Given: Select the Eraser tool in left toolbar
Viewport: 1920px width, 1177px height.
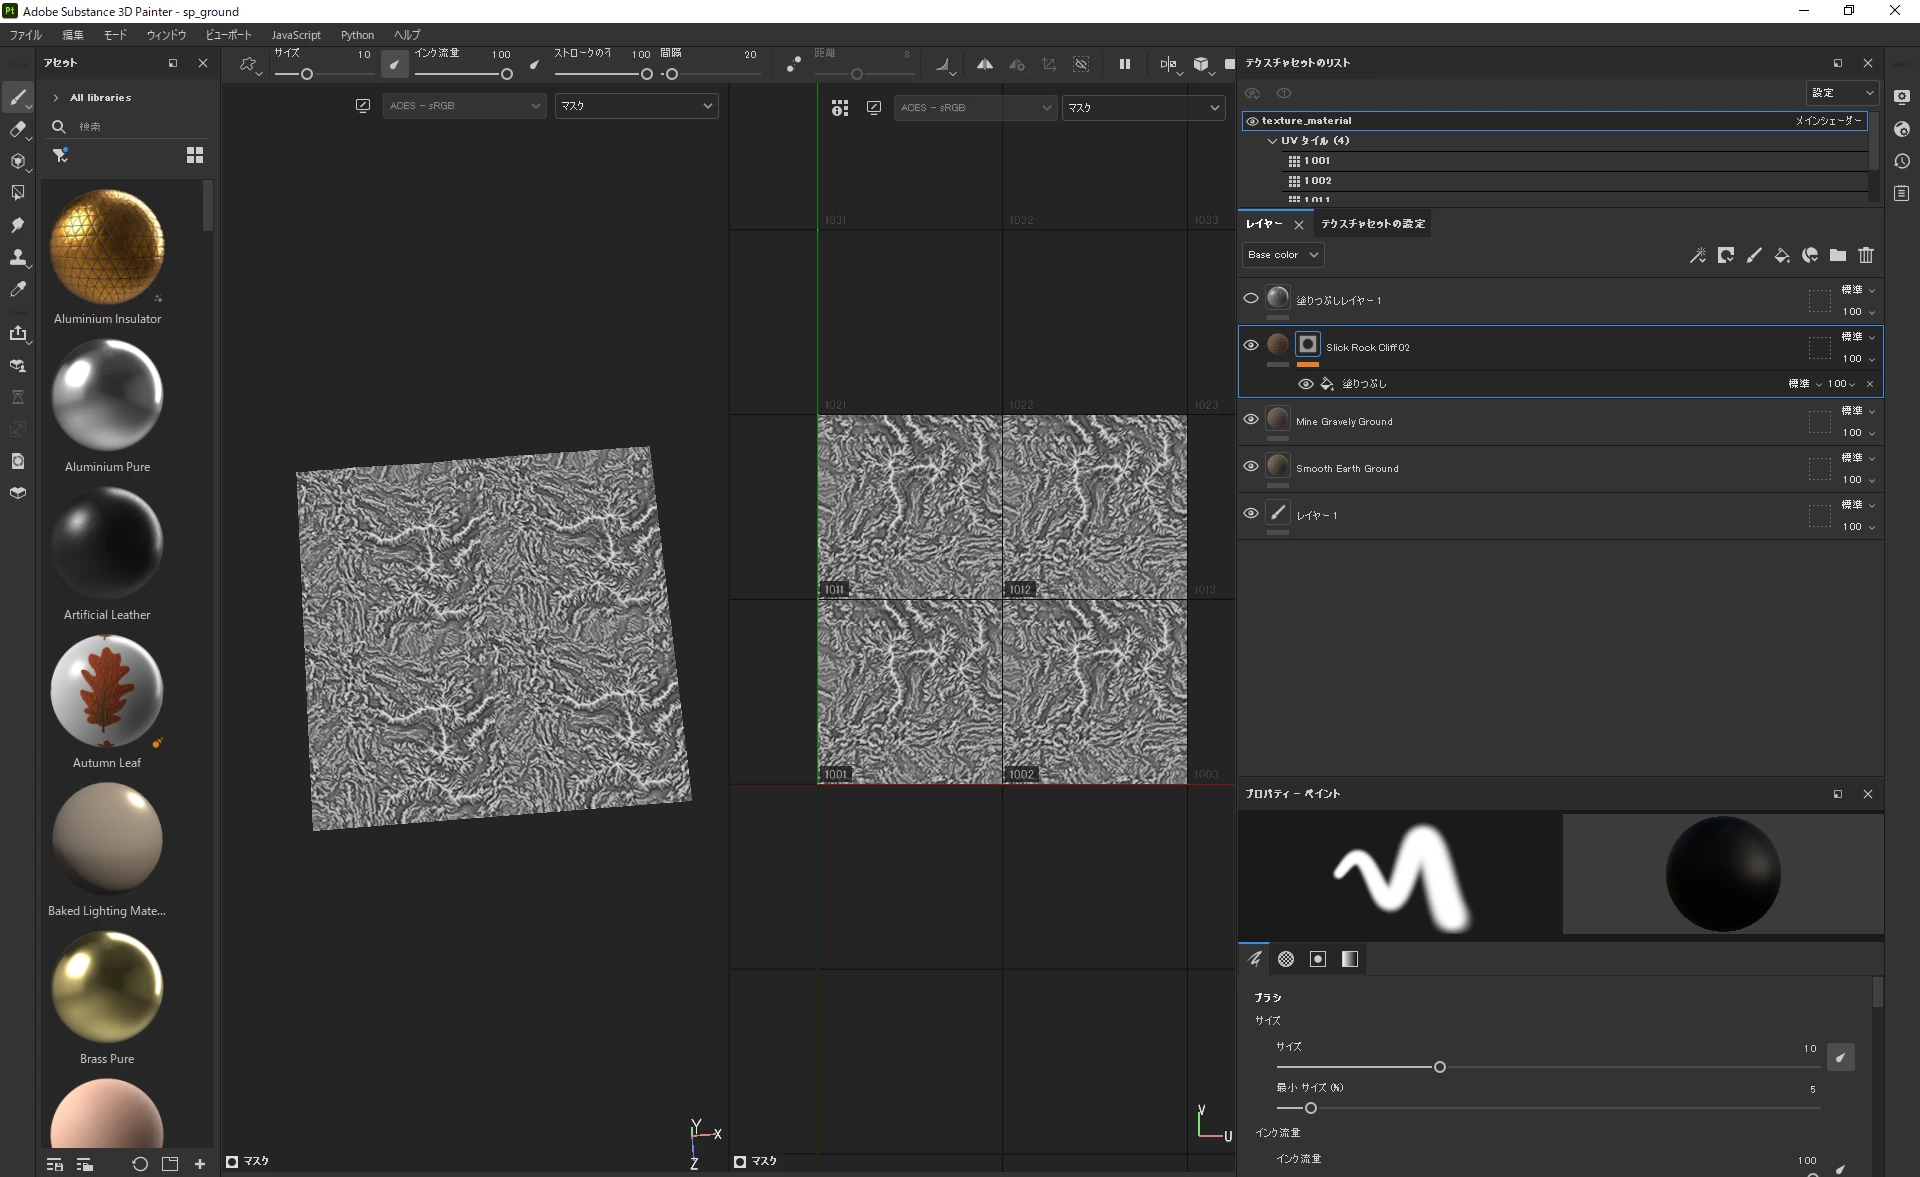Looking at the screenshot, I should (17, 129).
